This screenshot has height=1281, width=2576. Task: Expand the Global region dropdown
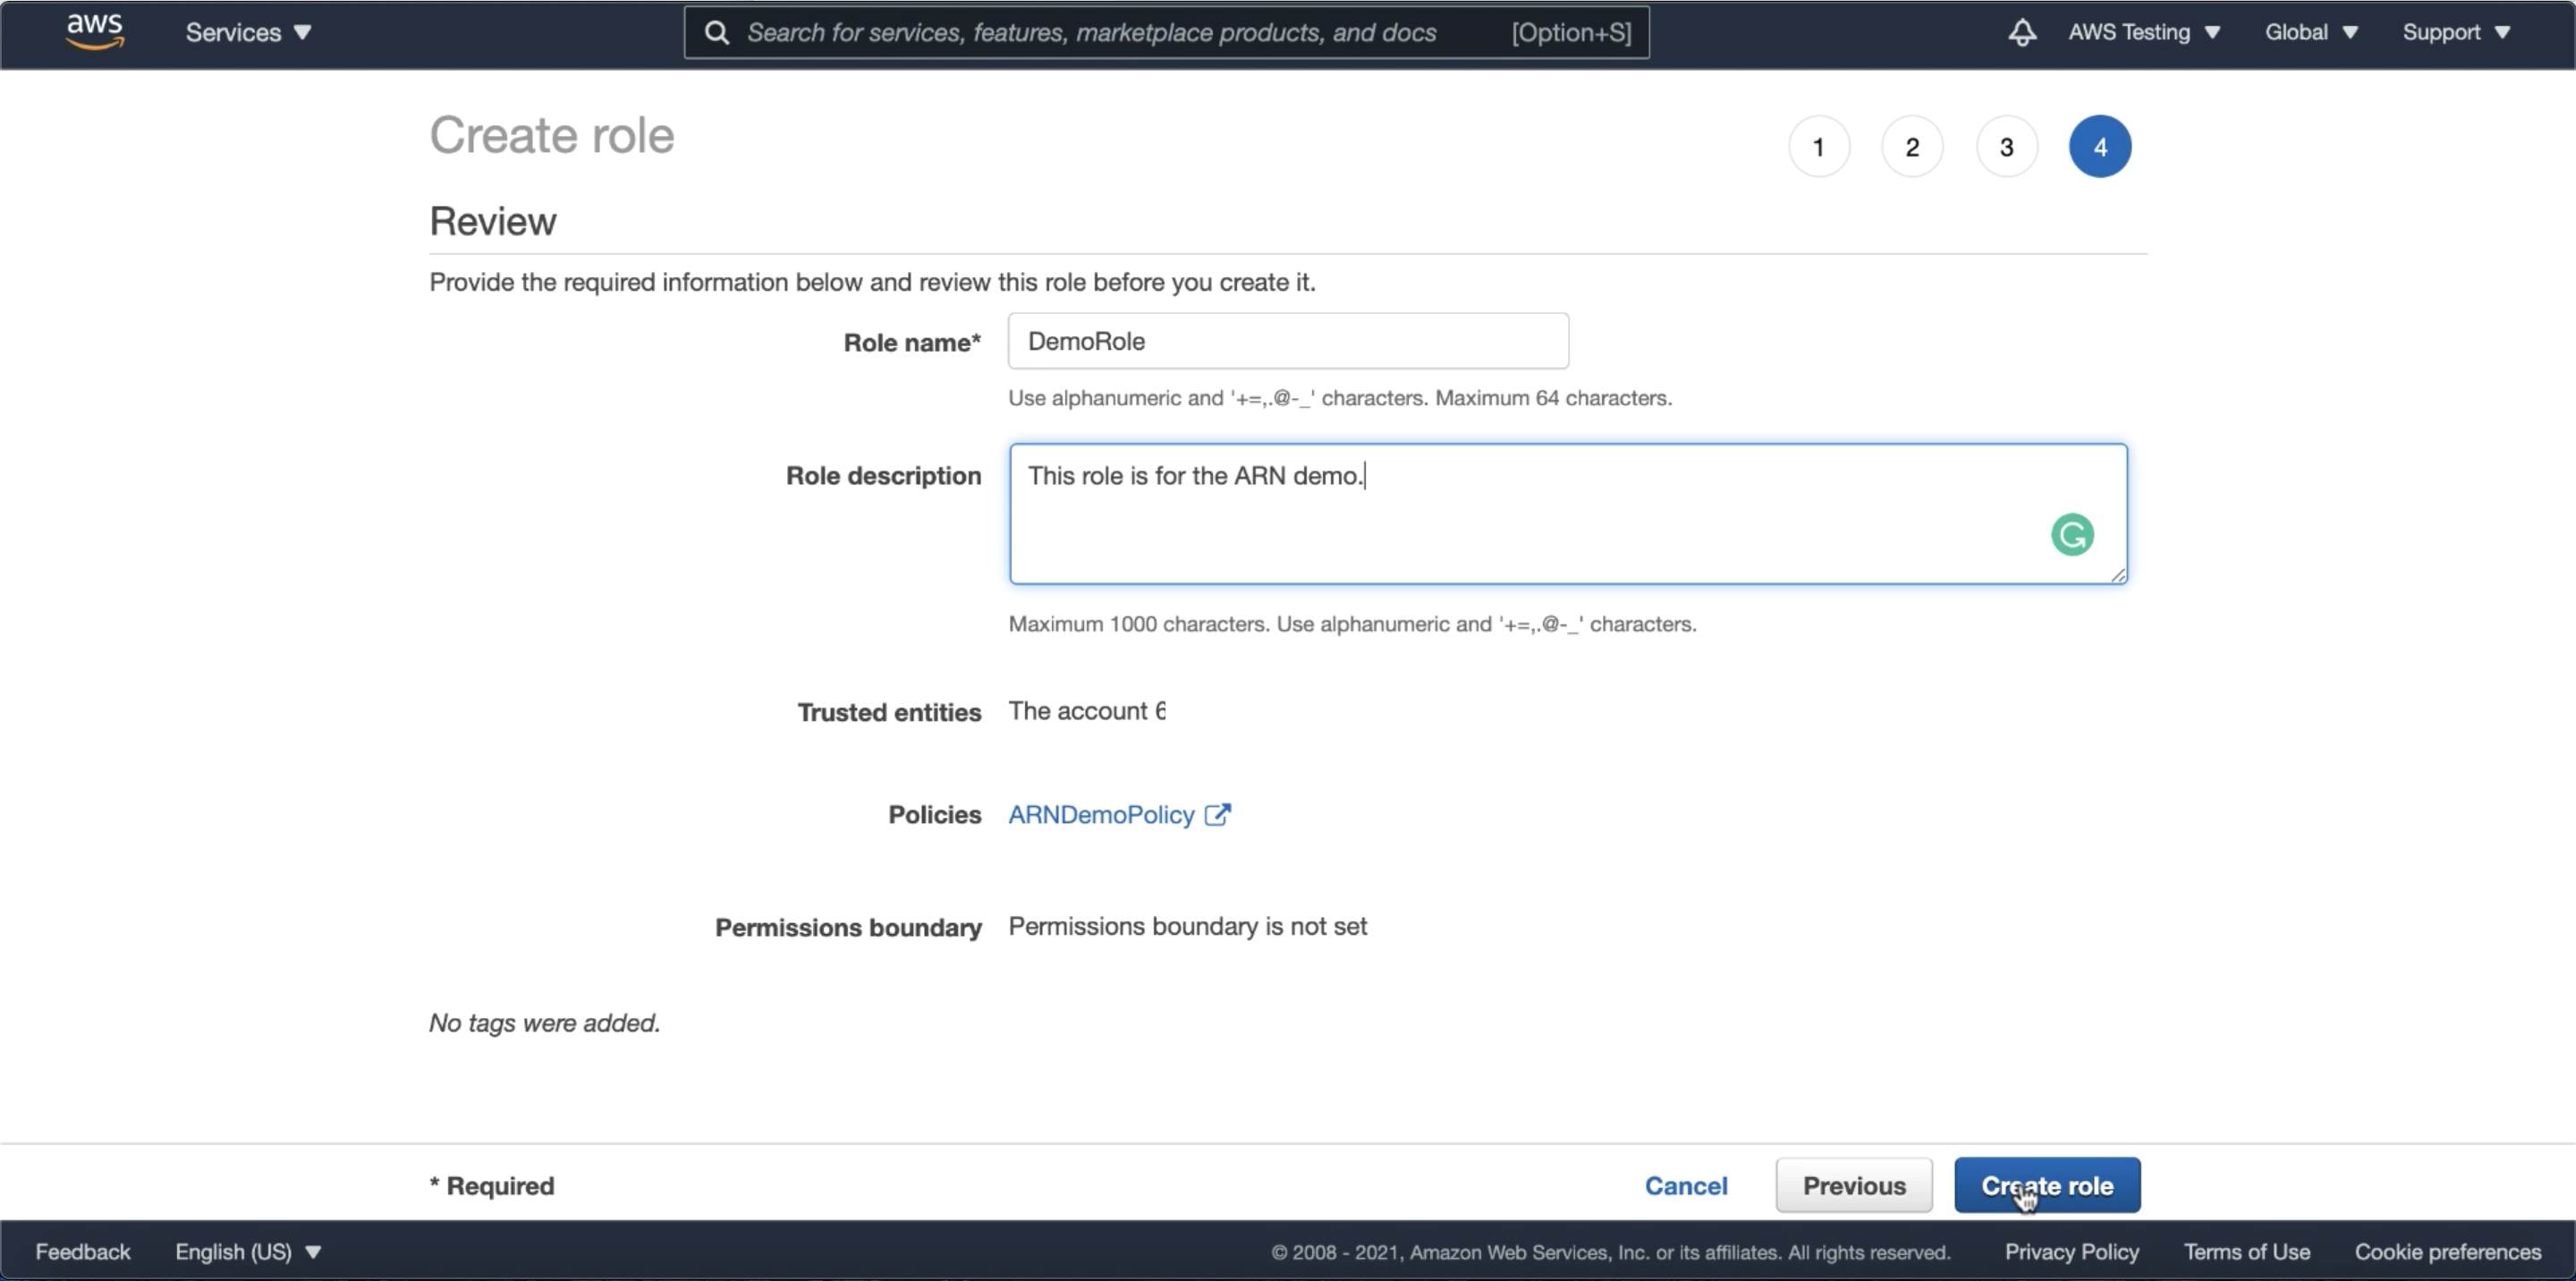coord(2310,32)
